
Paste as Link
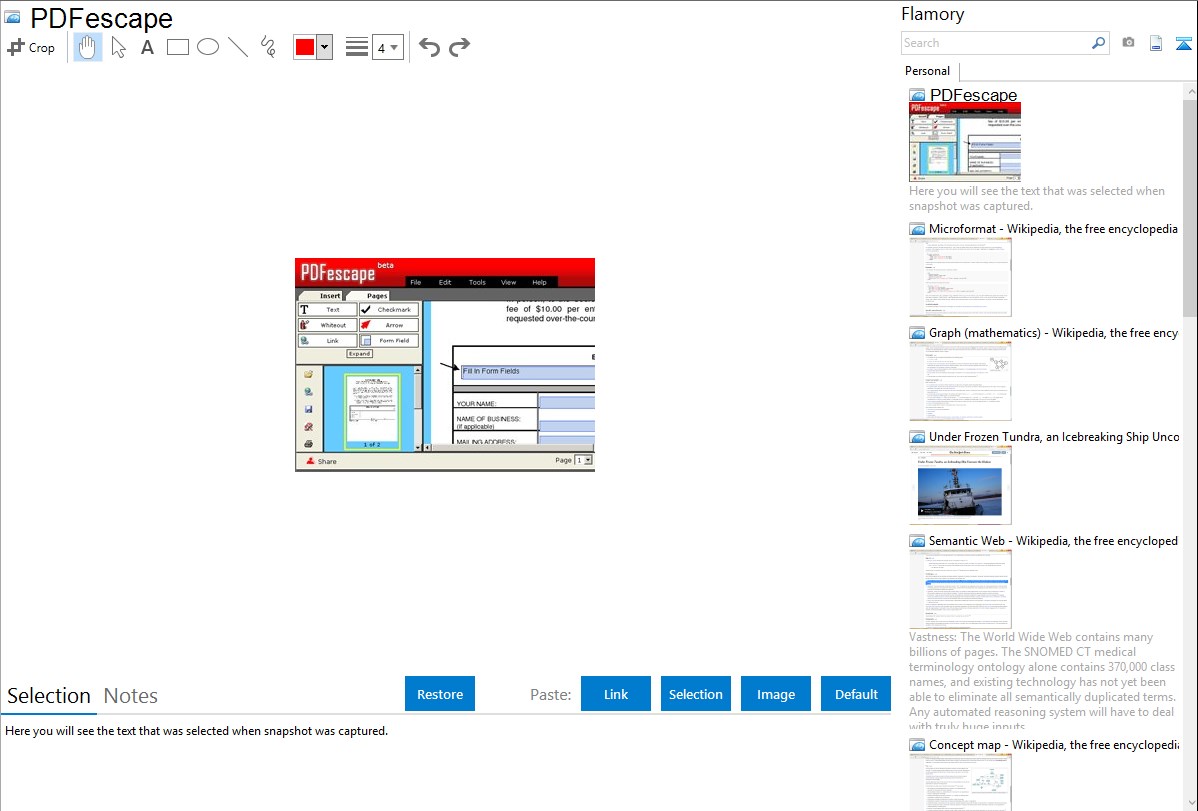(616, 694)
